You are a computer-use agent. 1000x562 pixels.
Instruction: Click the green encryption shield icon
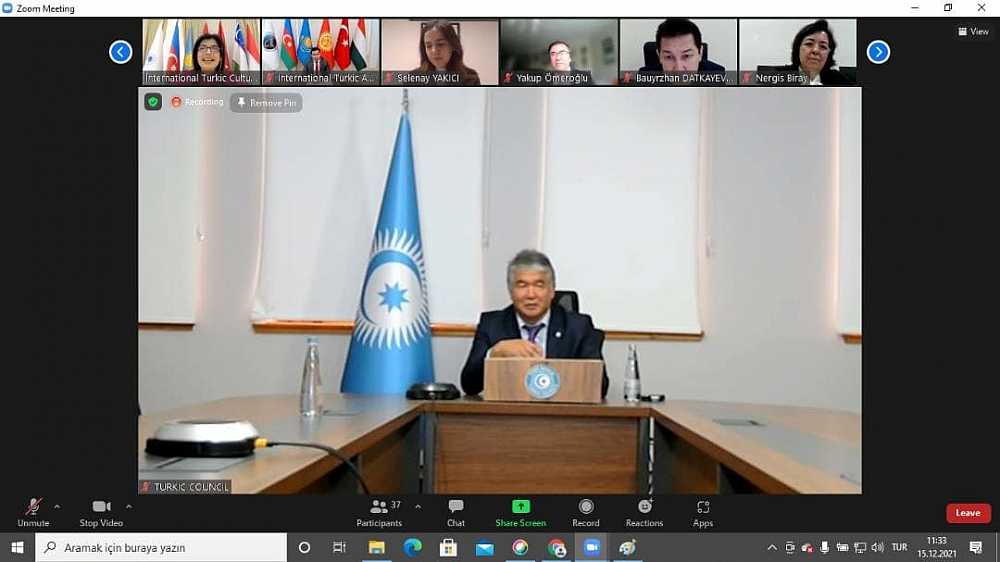pos(153,102)
